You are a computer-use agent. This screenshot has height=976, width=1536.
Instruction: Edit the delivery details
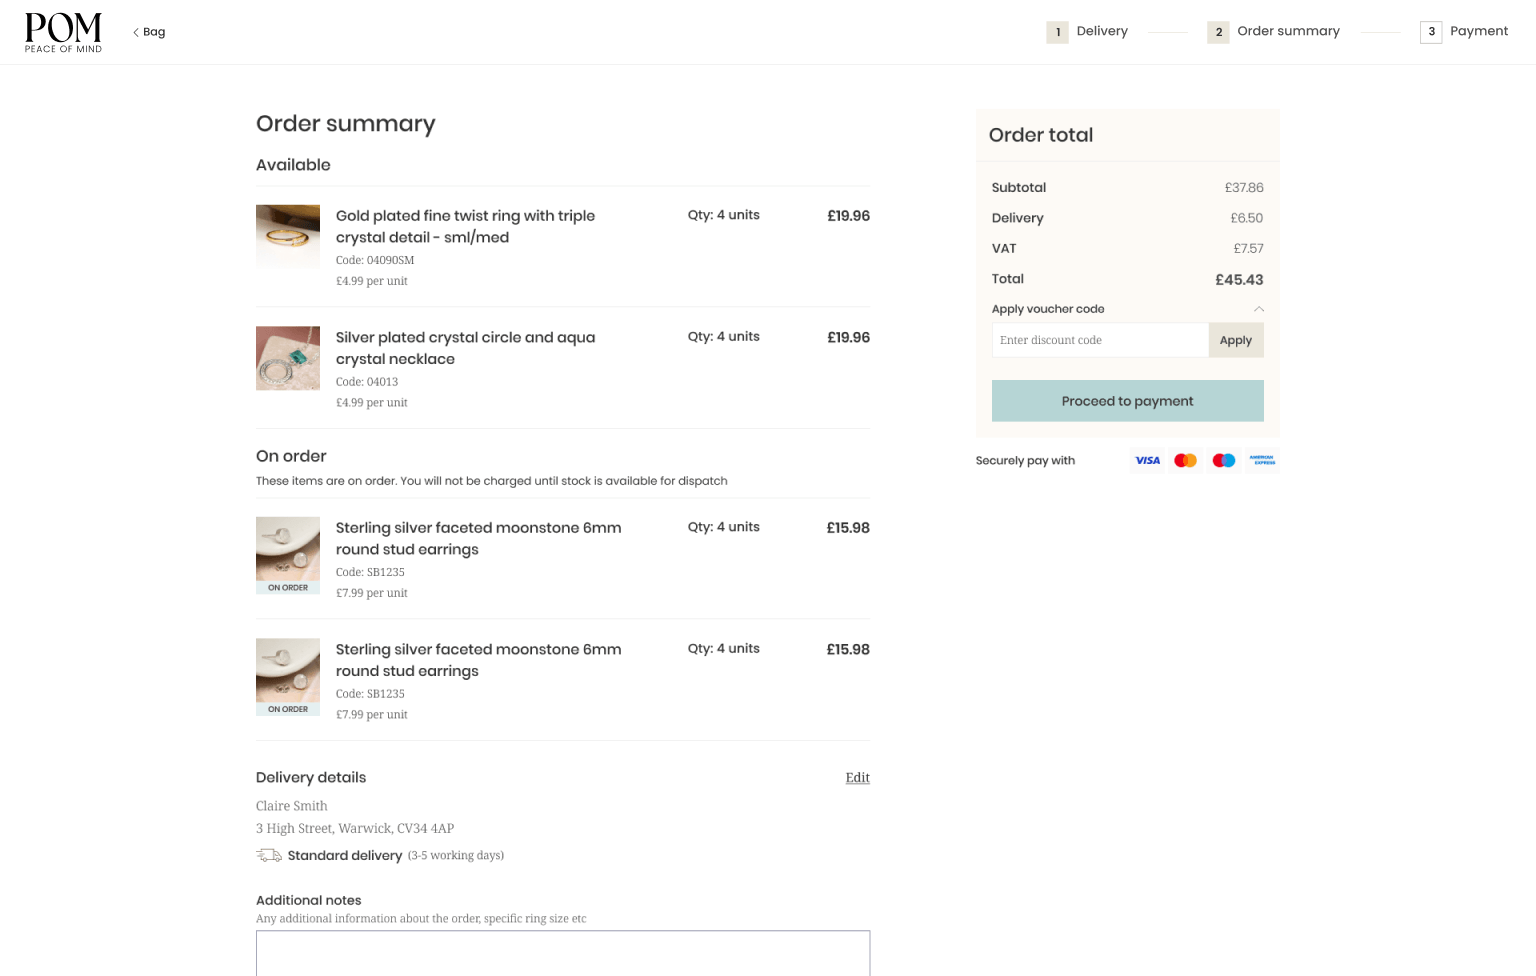(857, 777)
